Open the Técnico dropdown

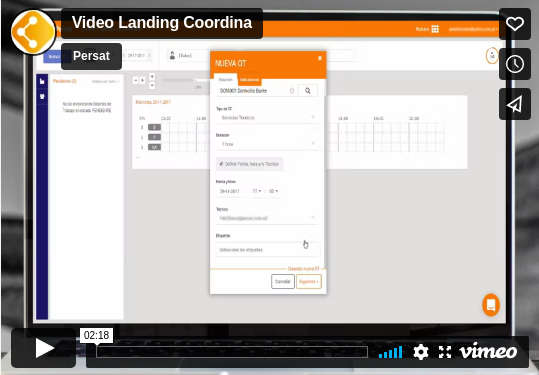click(267, 218)
